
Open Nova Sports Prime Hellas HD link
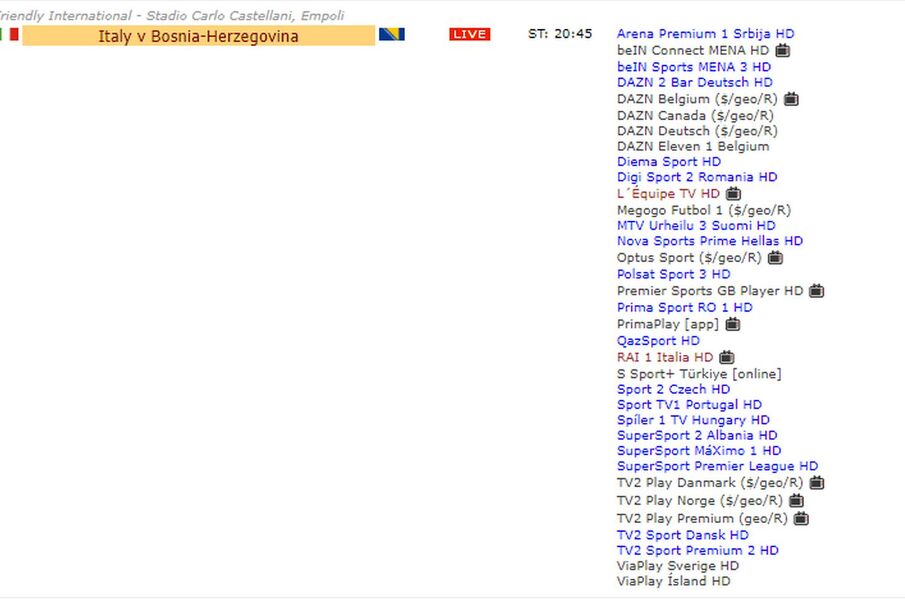(709, 241)
